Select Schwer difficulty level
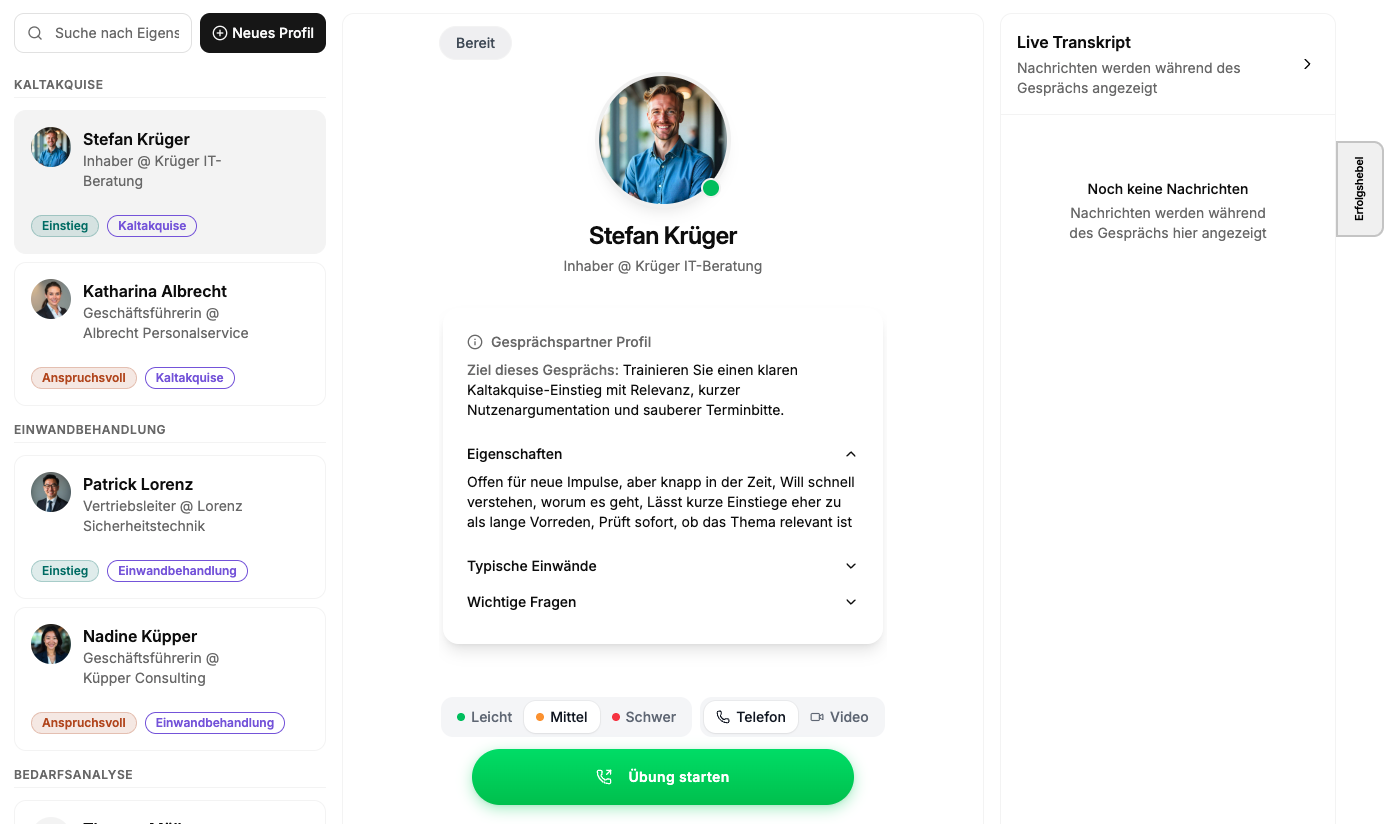The height and width of the screenshot is (824, 1397). pyautogui.click(x=644, y=717)
